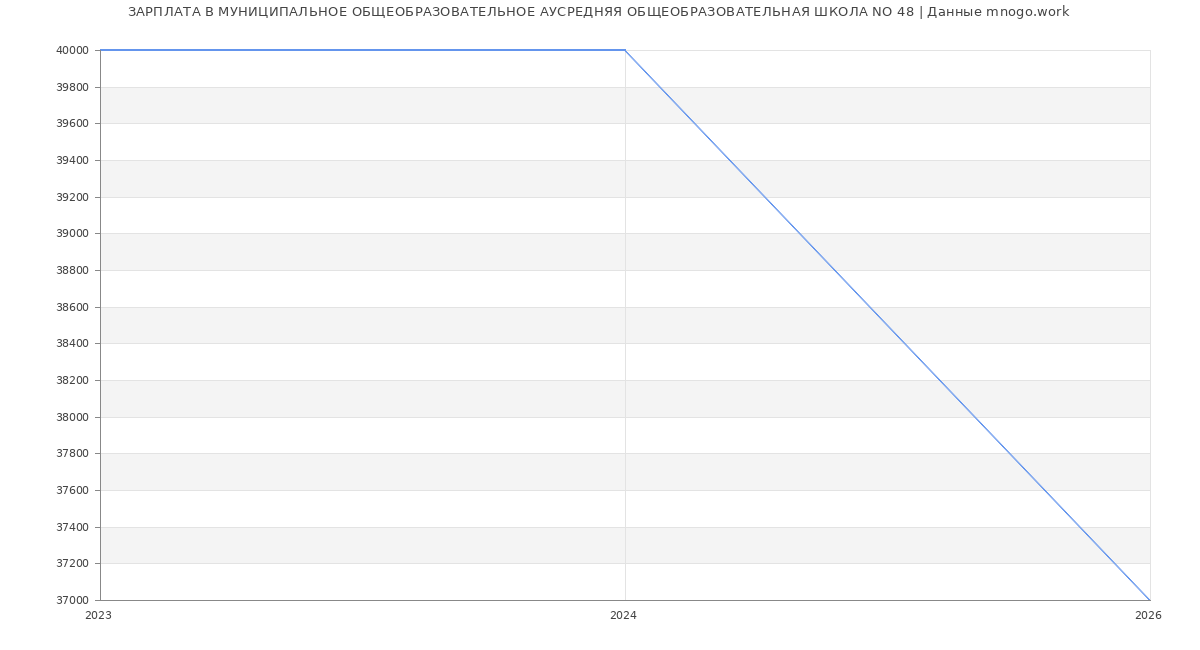Click the 2026 x-axis label
Viewport: 1200px width, 650px height.
1148,616
